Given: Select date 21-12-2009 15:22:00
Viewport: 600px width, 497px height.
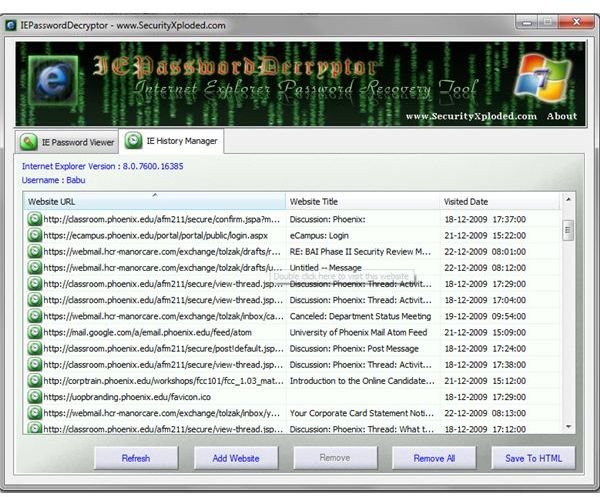Looking at the screenshot, I should pos(485,235).
